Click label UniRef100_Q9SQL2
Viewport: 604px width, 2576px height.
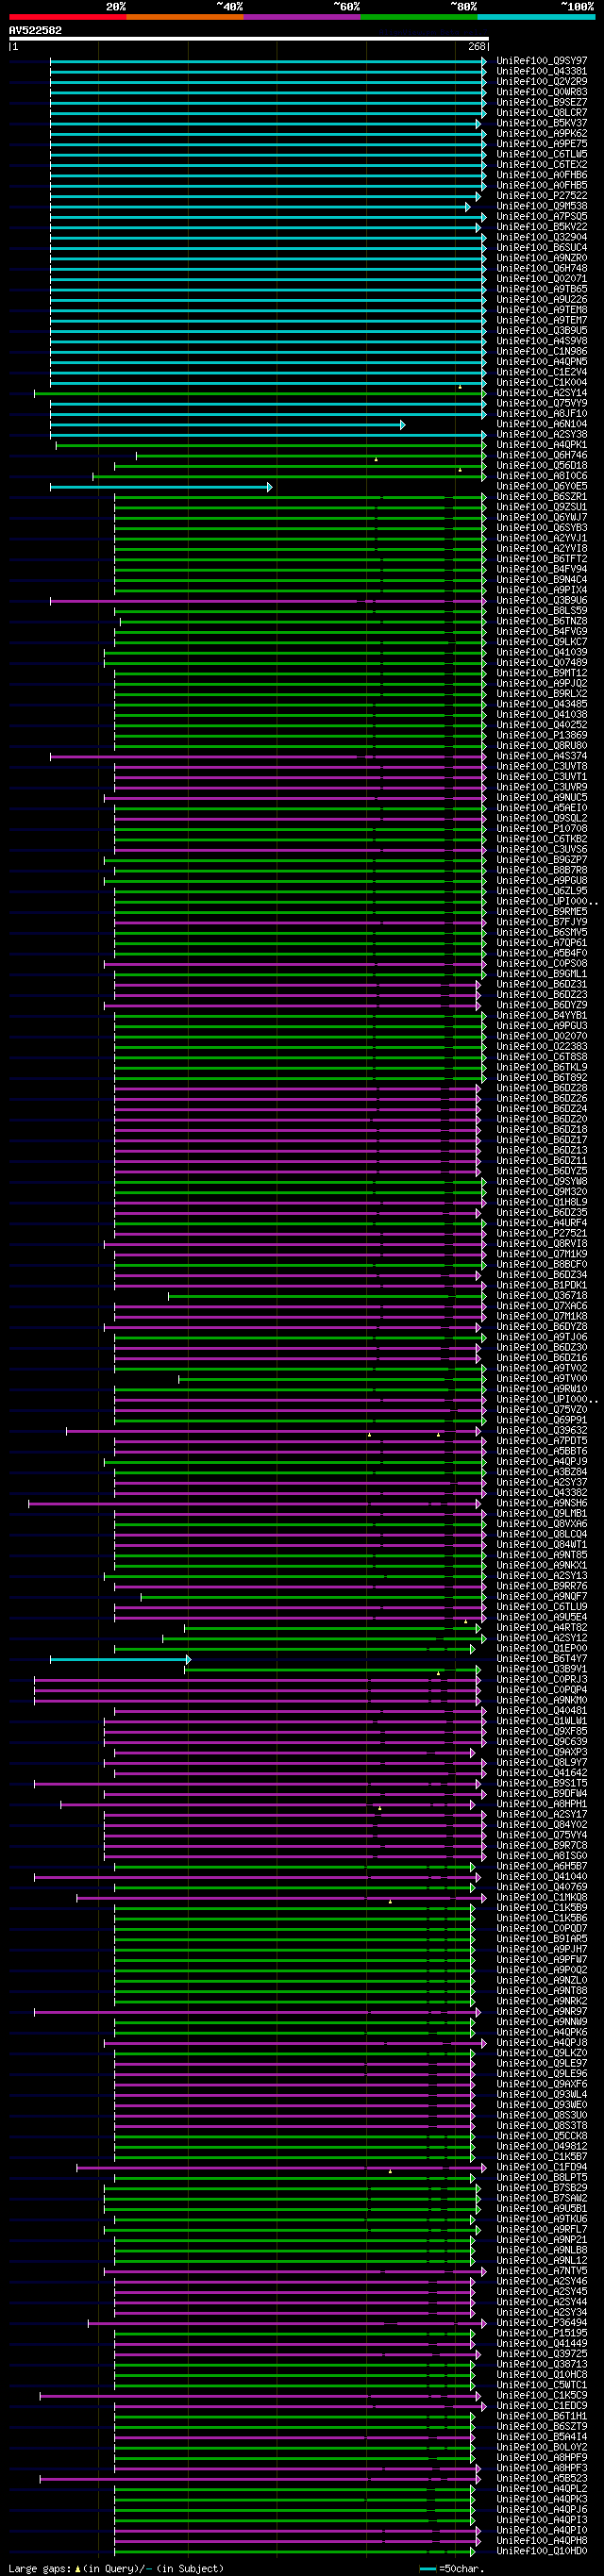tap(542, 818)
